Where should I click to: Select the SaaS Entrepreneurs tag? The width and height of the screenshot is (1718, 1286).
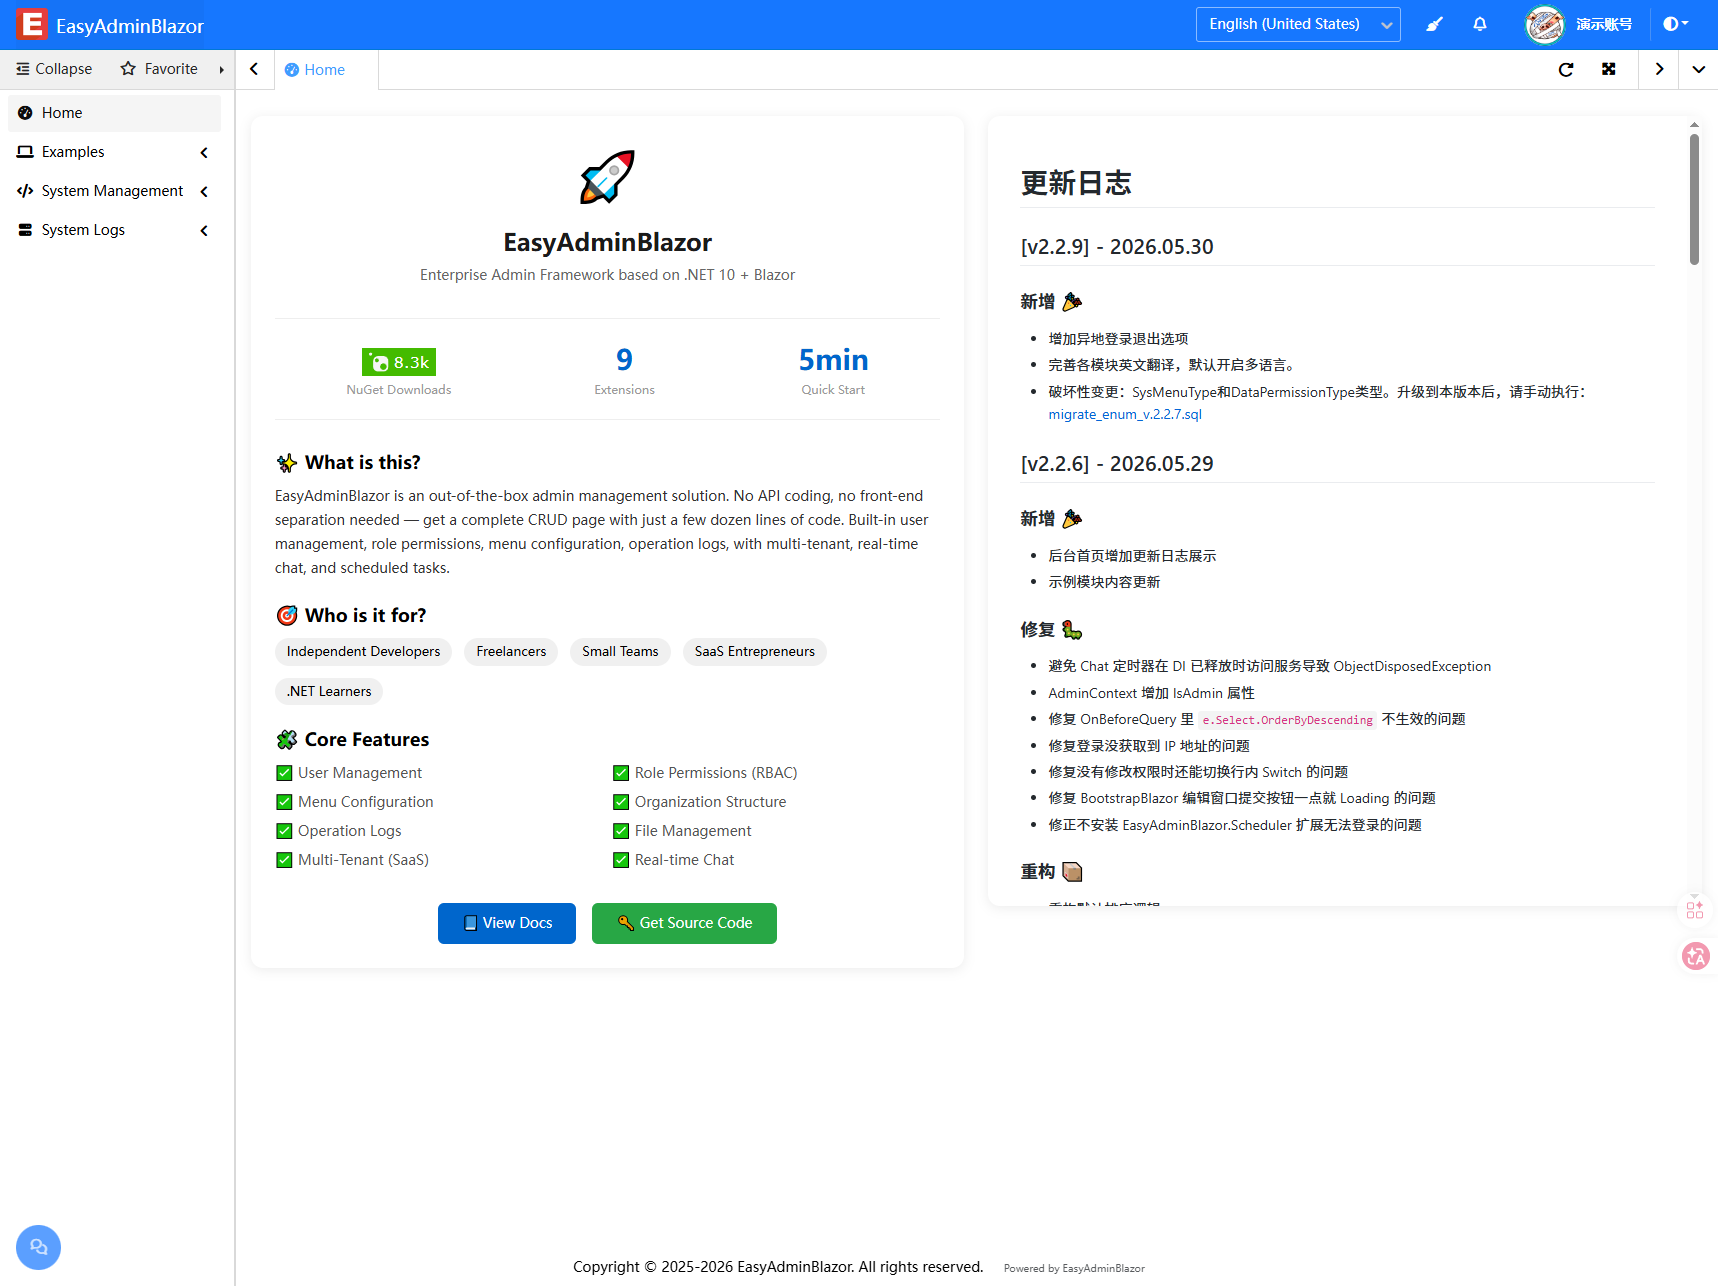[x=755, y=652]
